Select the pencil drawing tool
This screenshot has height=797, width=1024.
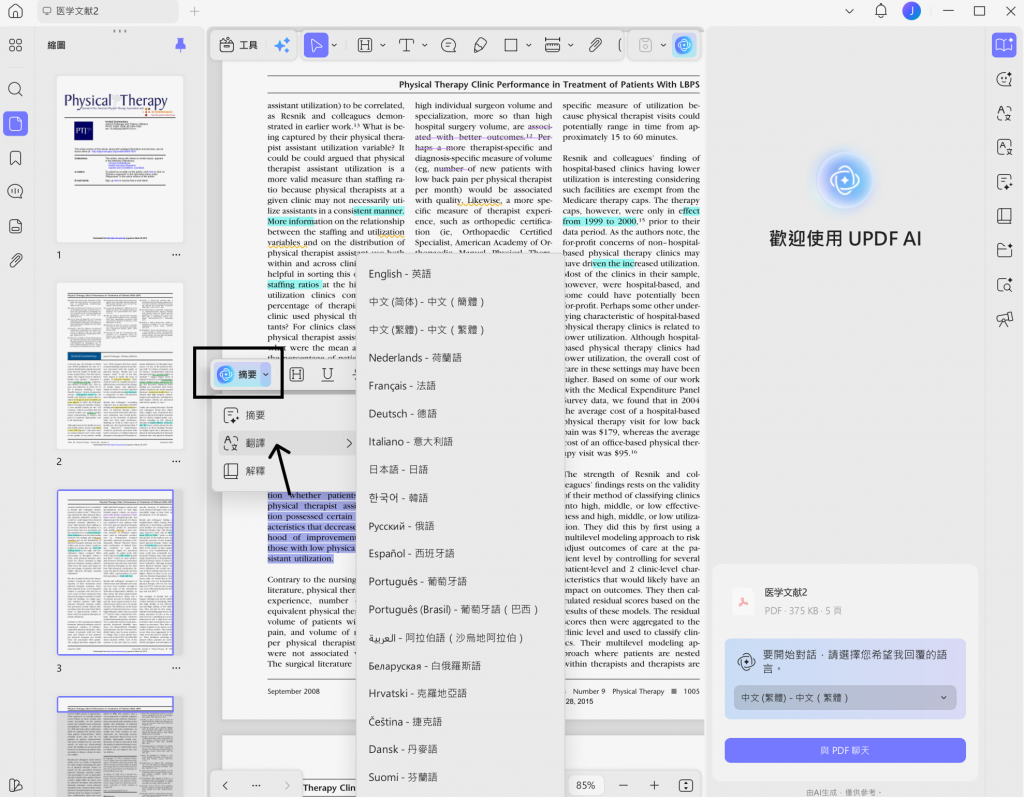pos(480,45)
